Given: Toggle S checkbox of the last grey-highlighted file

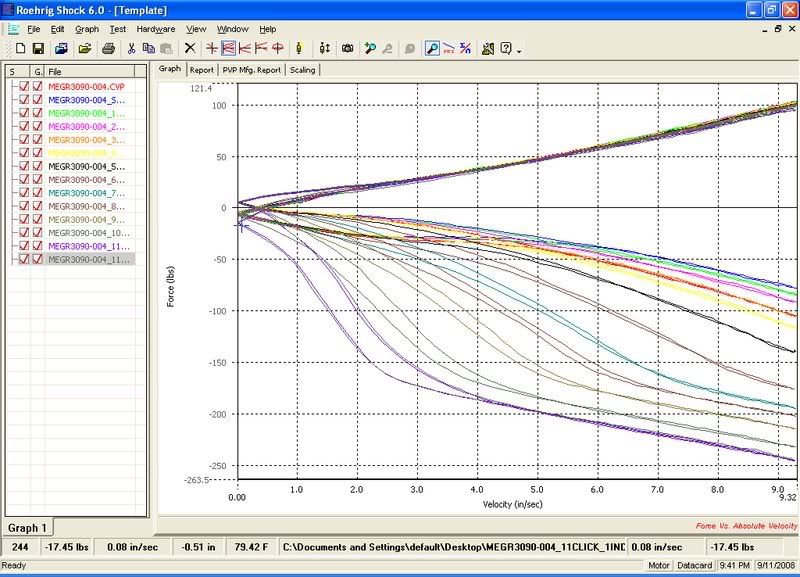Looking at the screenshot, I should (x=24, y=259).
